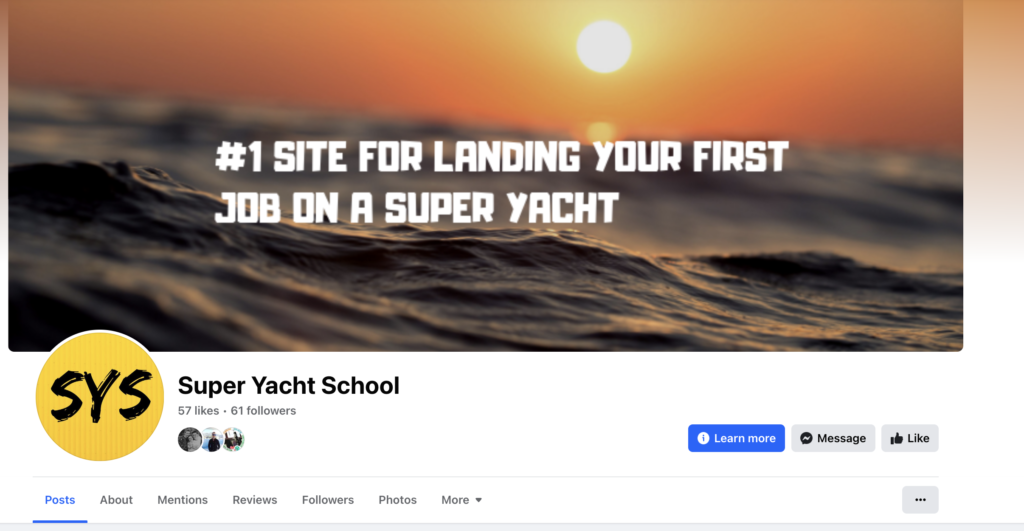Click the SYS yellow profile picture

coord(99,396)
